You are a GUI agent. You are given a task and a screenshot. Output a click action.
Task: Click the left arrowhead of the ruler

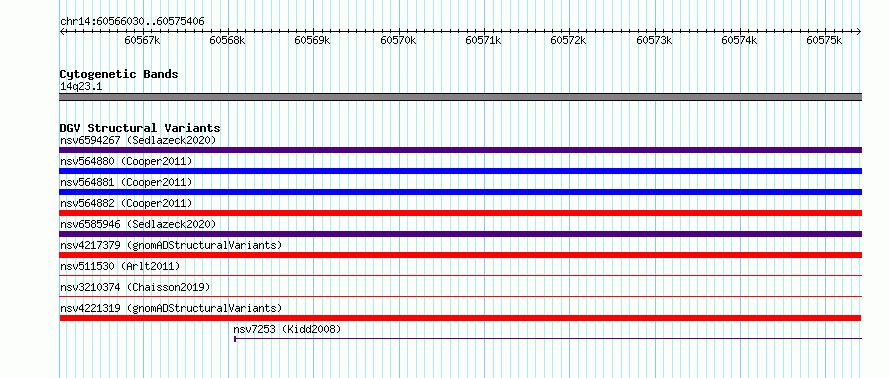coord(62,31)
